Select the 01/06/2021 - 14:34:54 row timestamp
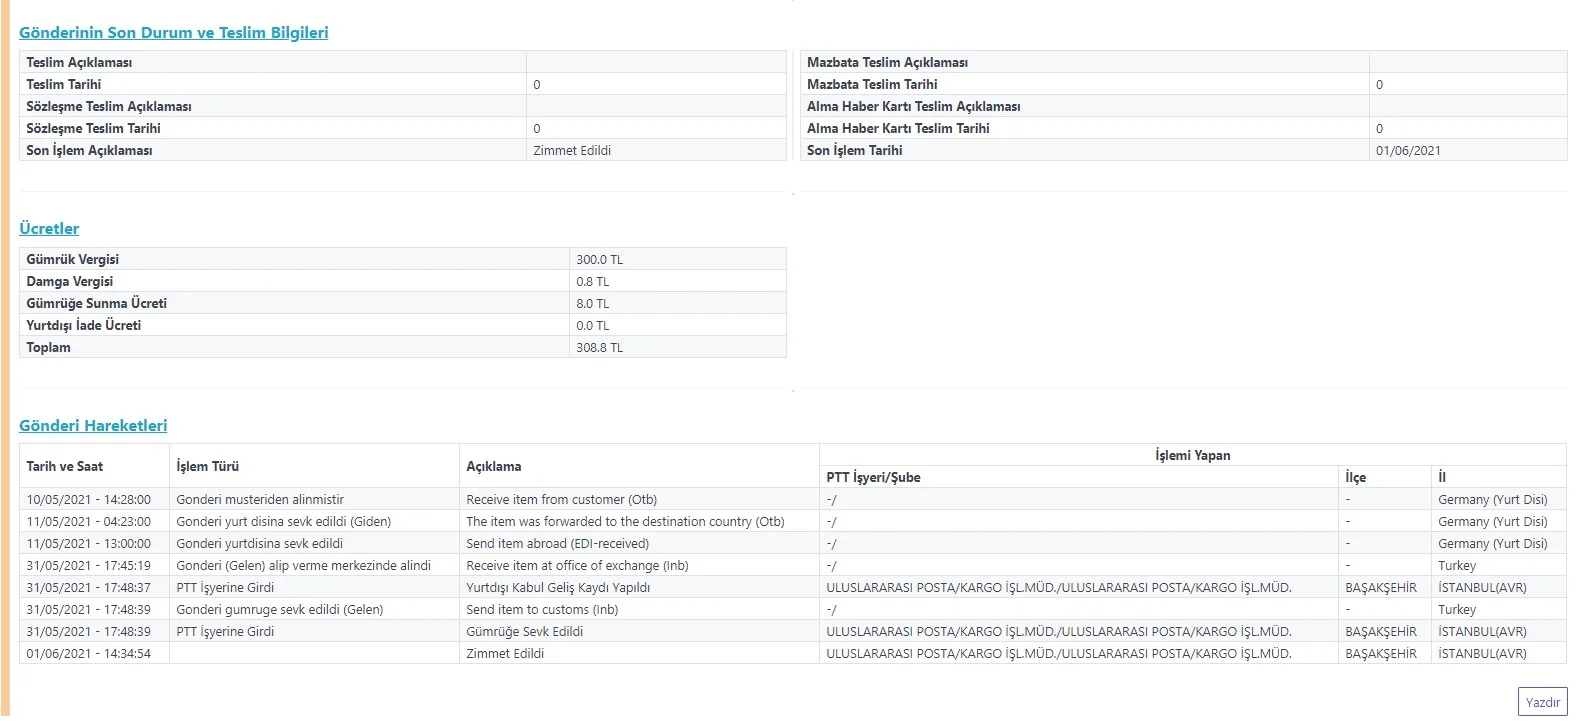The image size is (1579, 721). click(88, 654)
